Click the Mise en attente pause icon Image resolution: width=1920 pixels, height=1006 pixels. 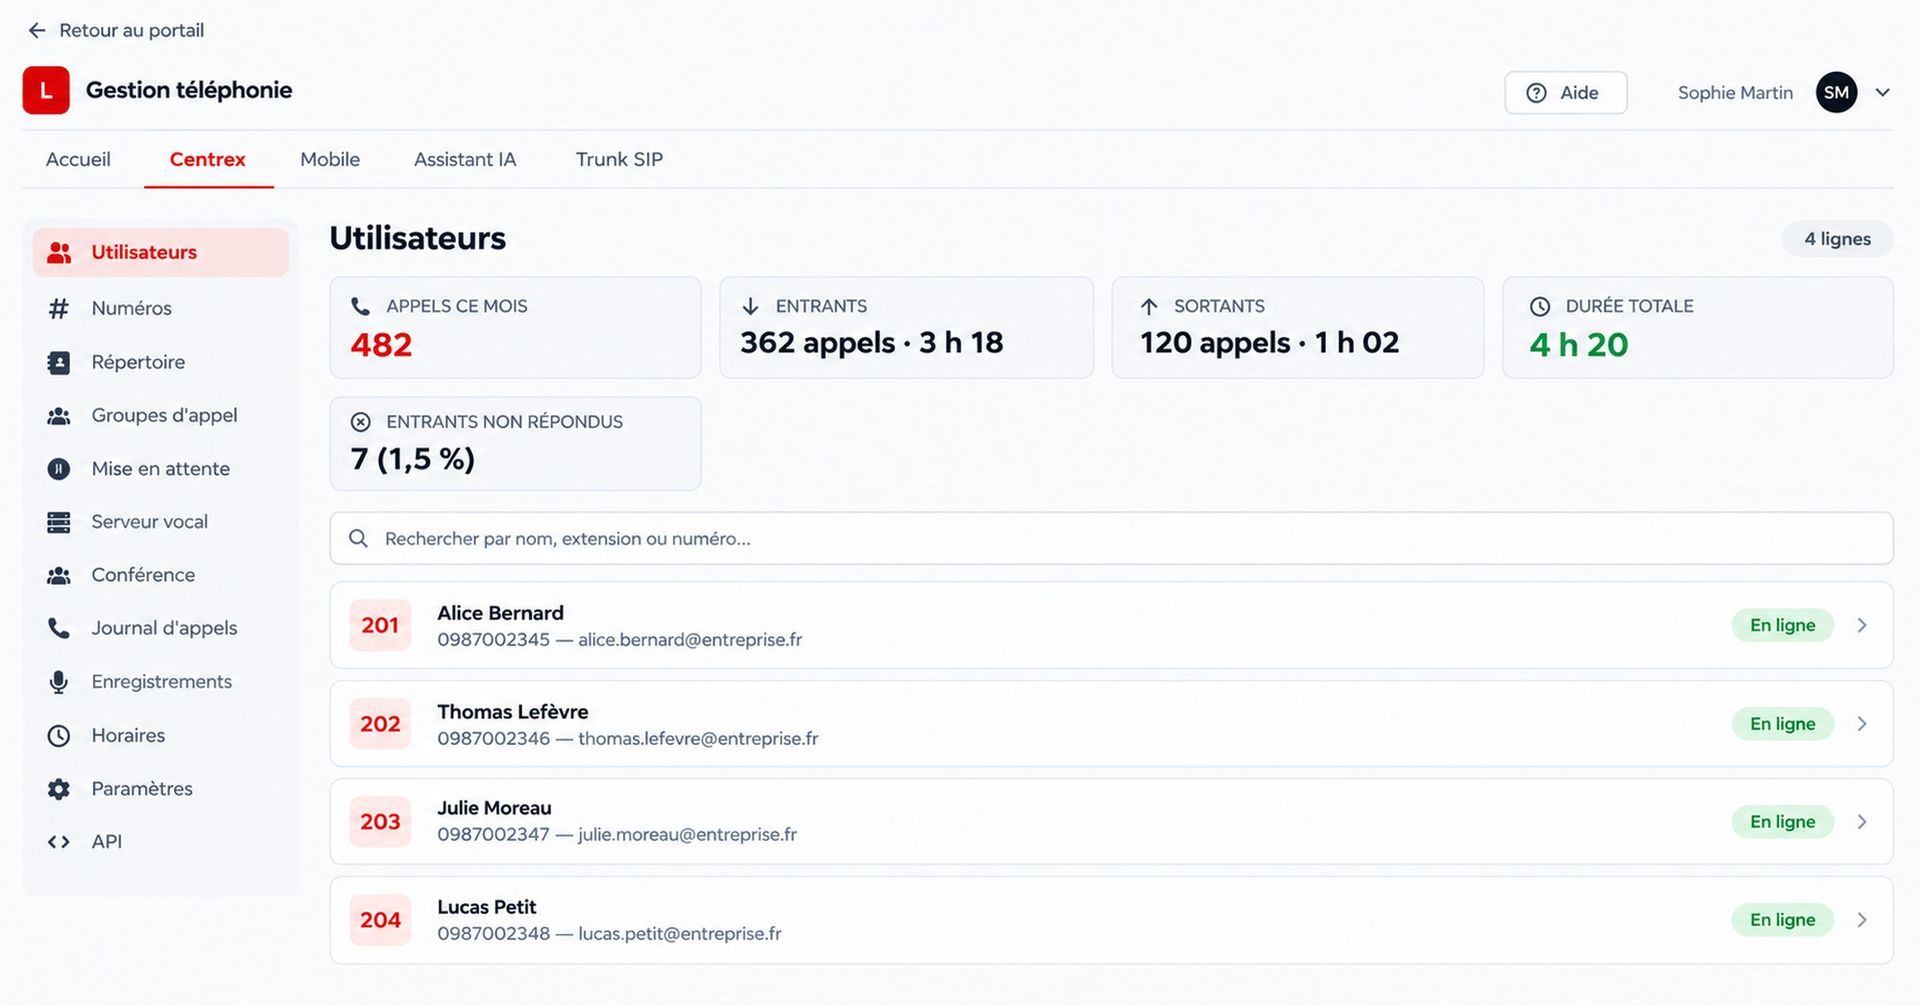(59, 469)
